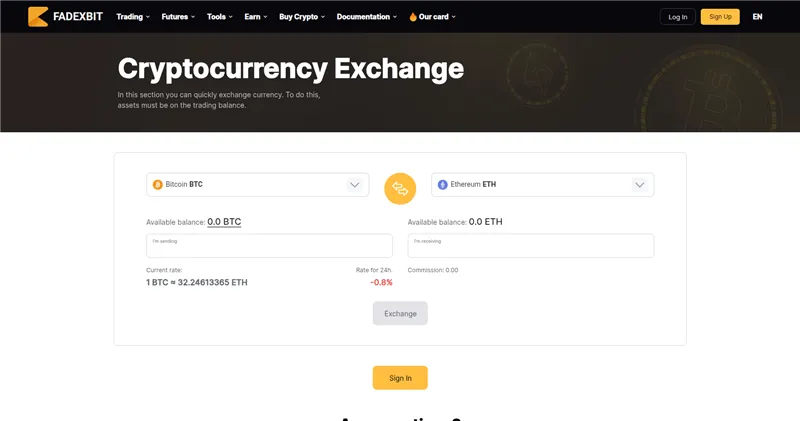800x421 pixels.
Task: Focus the I'm sending amount field
Action: (x=269, y=246)
